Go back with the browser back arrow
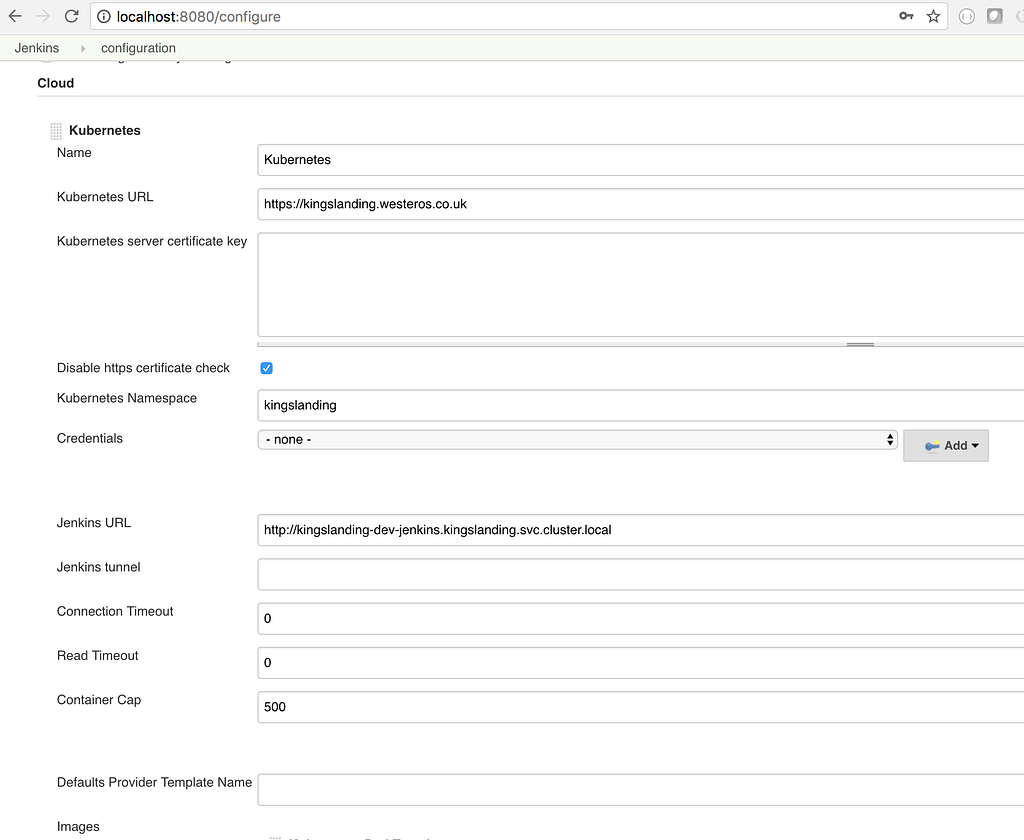Viewport: 1024px width, 840px height. click(x=15, y=16)
